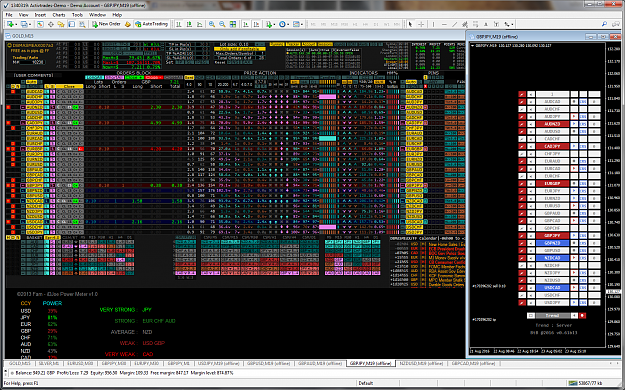Click the CADJPY pair button in GBPJPY panel

tap(552, 146)
